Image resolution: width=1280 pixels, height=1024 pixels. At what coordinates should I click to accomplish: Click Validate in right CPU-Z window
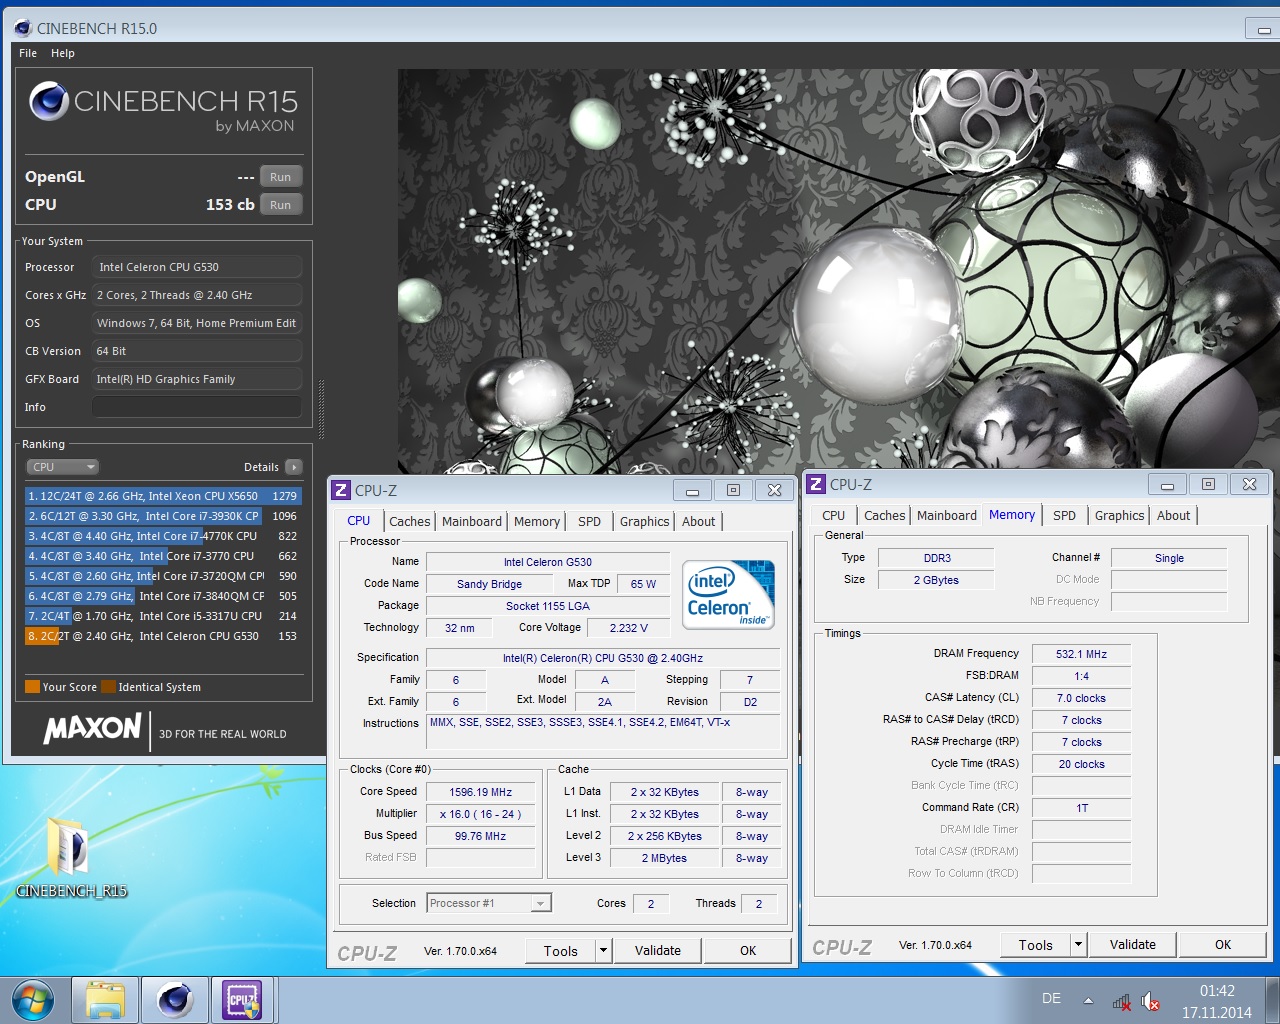1132,944
